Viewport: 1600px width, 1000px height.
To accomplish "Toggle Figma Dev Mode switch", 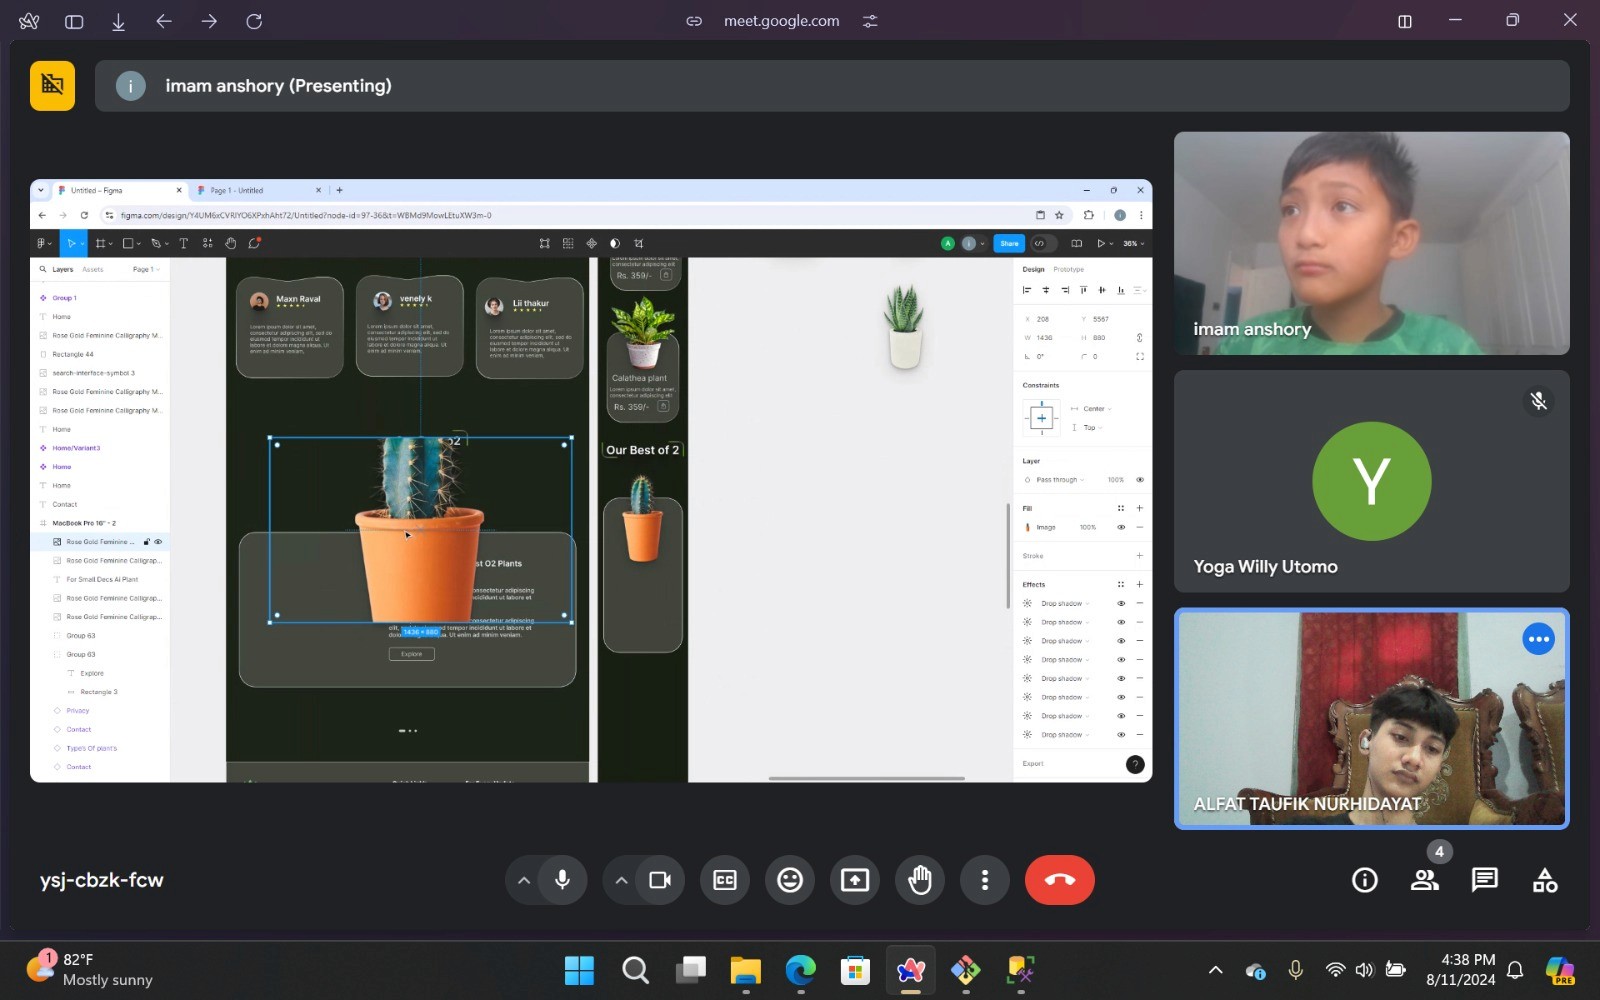I will click(1043, 243).
